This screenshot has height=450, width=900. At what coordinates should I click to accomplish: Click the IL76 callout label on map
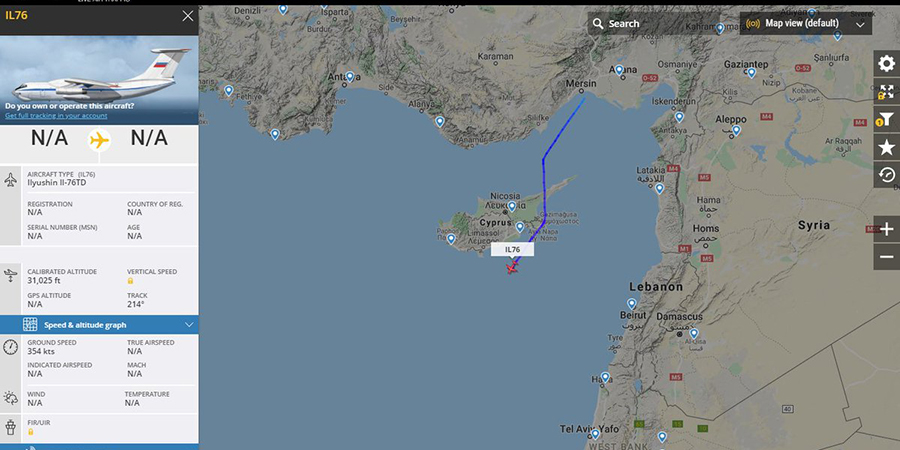click(x=513, y=249)
